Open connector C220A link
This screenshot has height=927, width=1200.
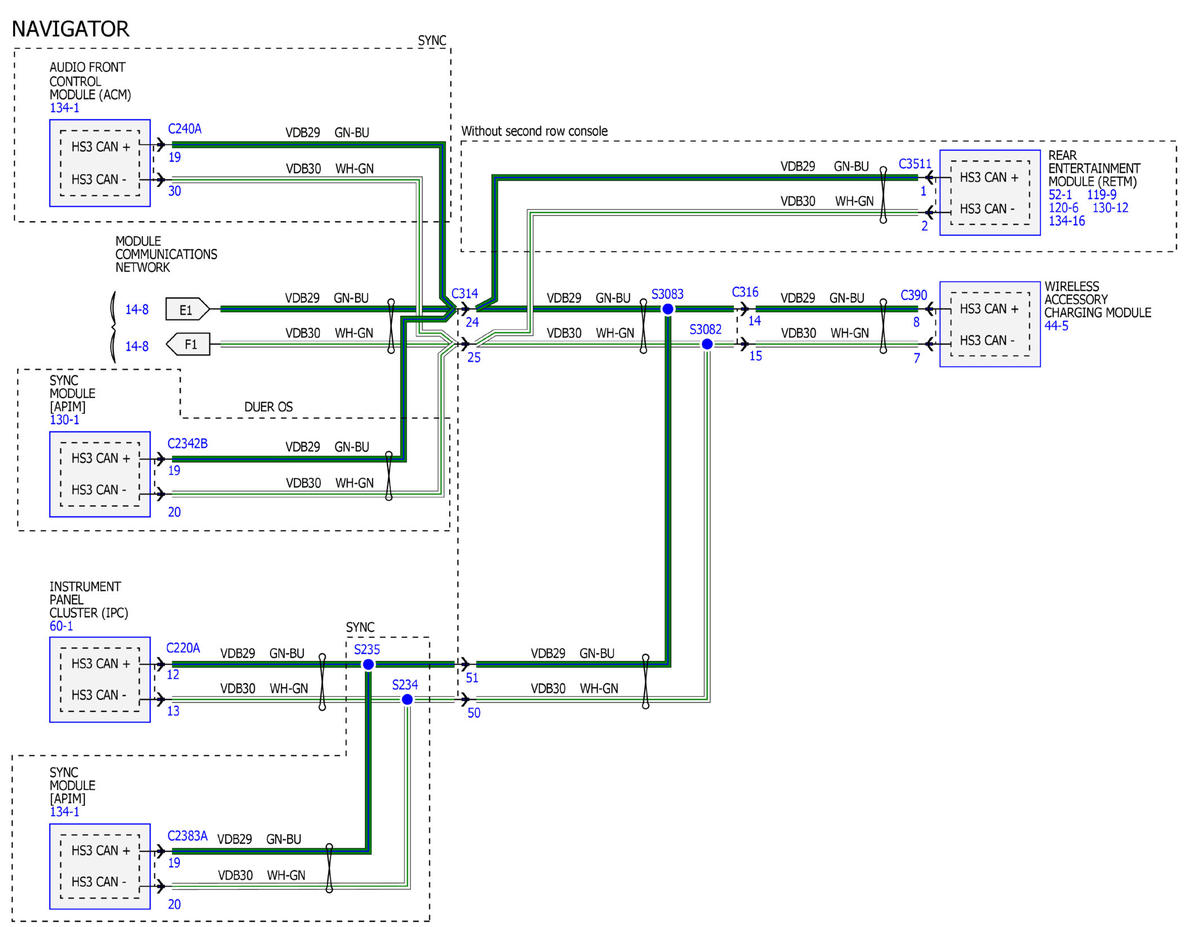point(183,648)
